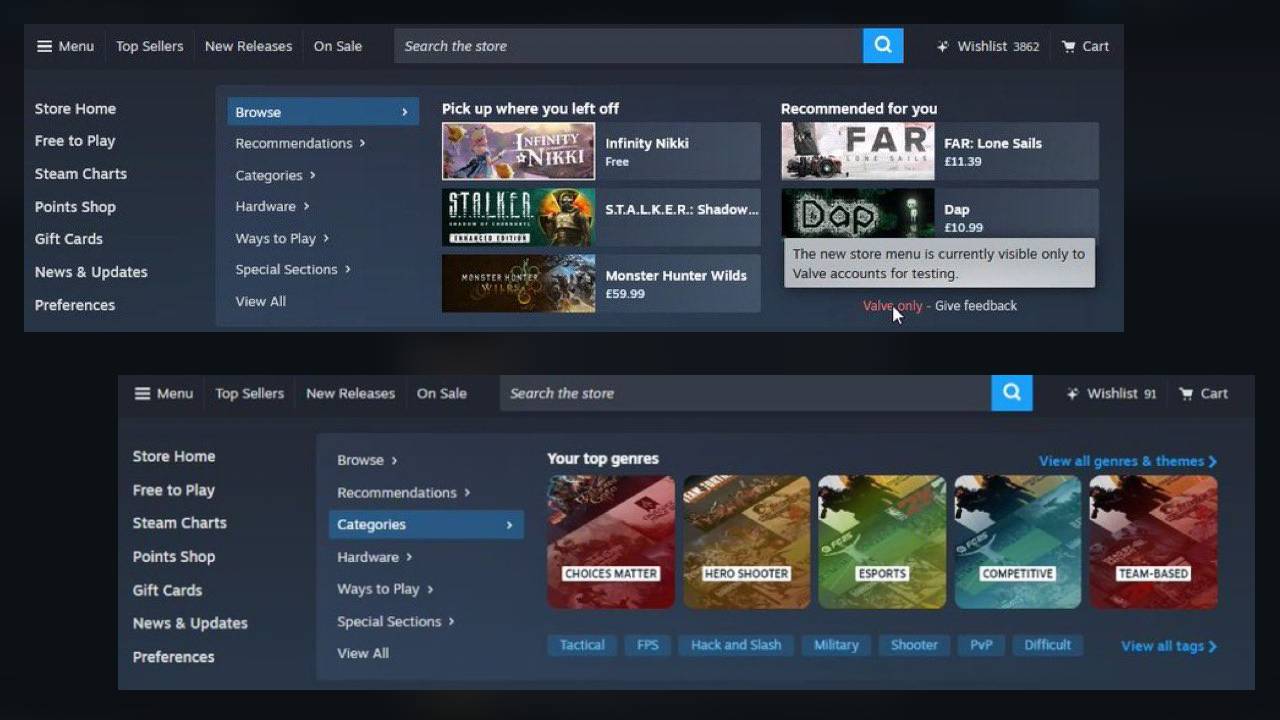Open Wishlist 3862 in the upper bar
1280x720 pixels.
[x=988, y=46]
